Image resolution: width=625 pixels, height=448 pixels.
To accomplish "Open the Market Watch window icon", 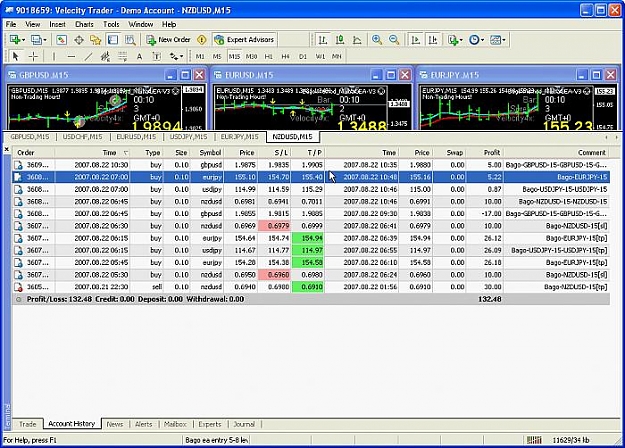I will point(61,39).
